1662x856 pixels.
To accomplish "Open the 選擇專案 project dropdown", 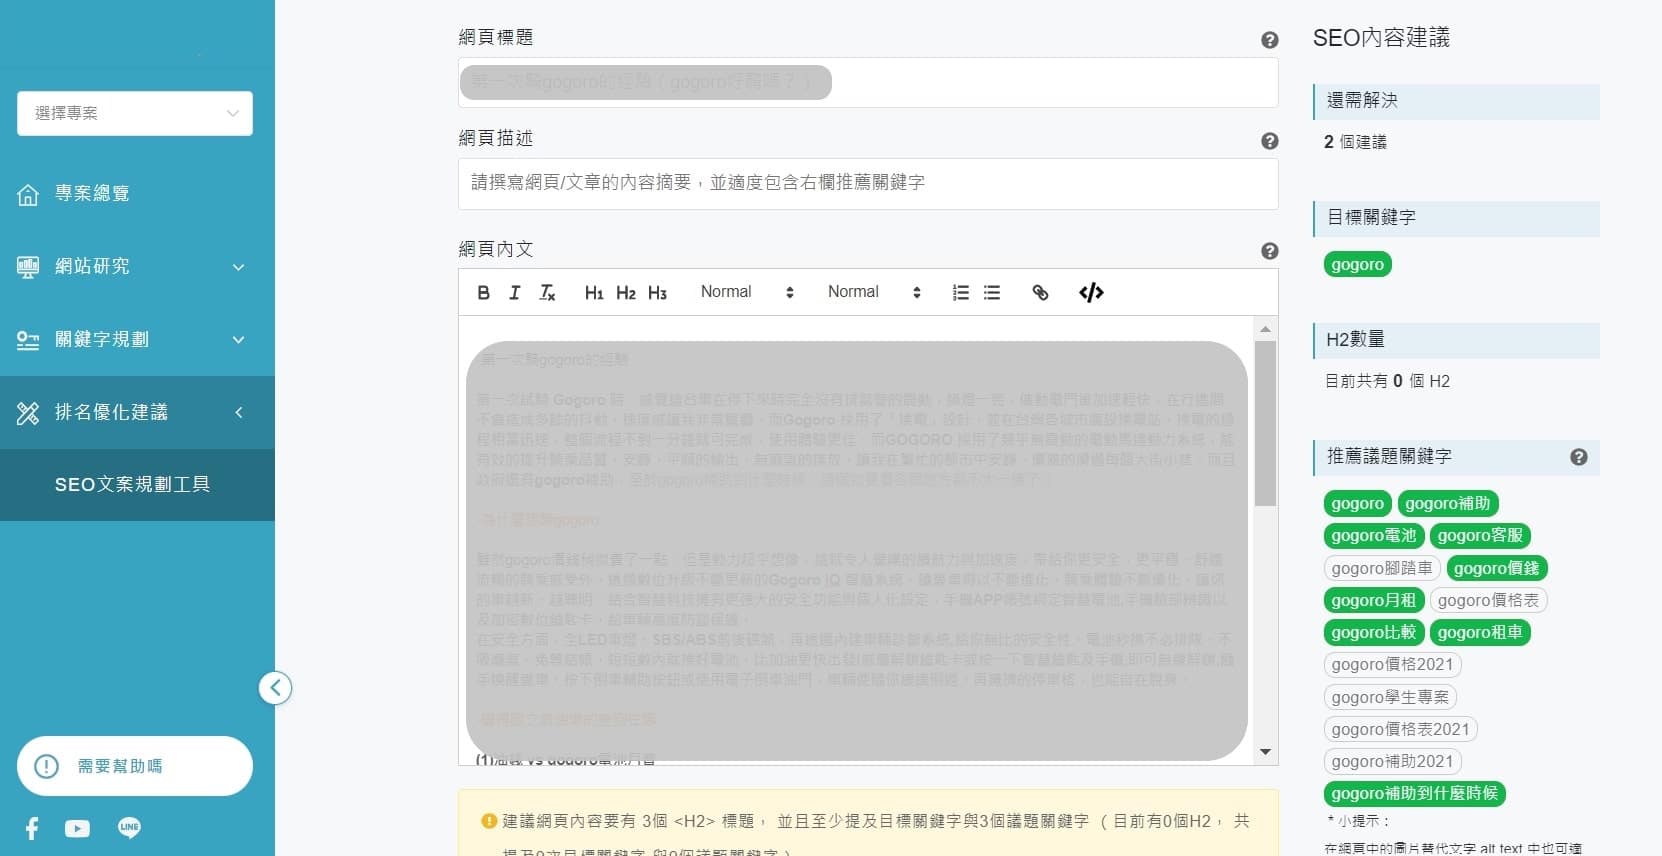I will click(x=135, y=113).
